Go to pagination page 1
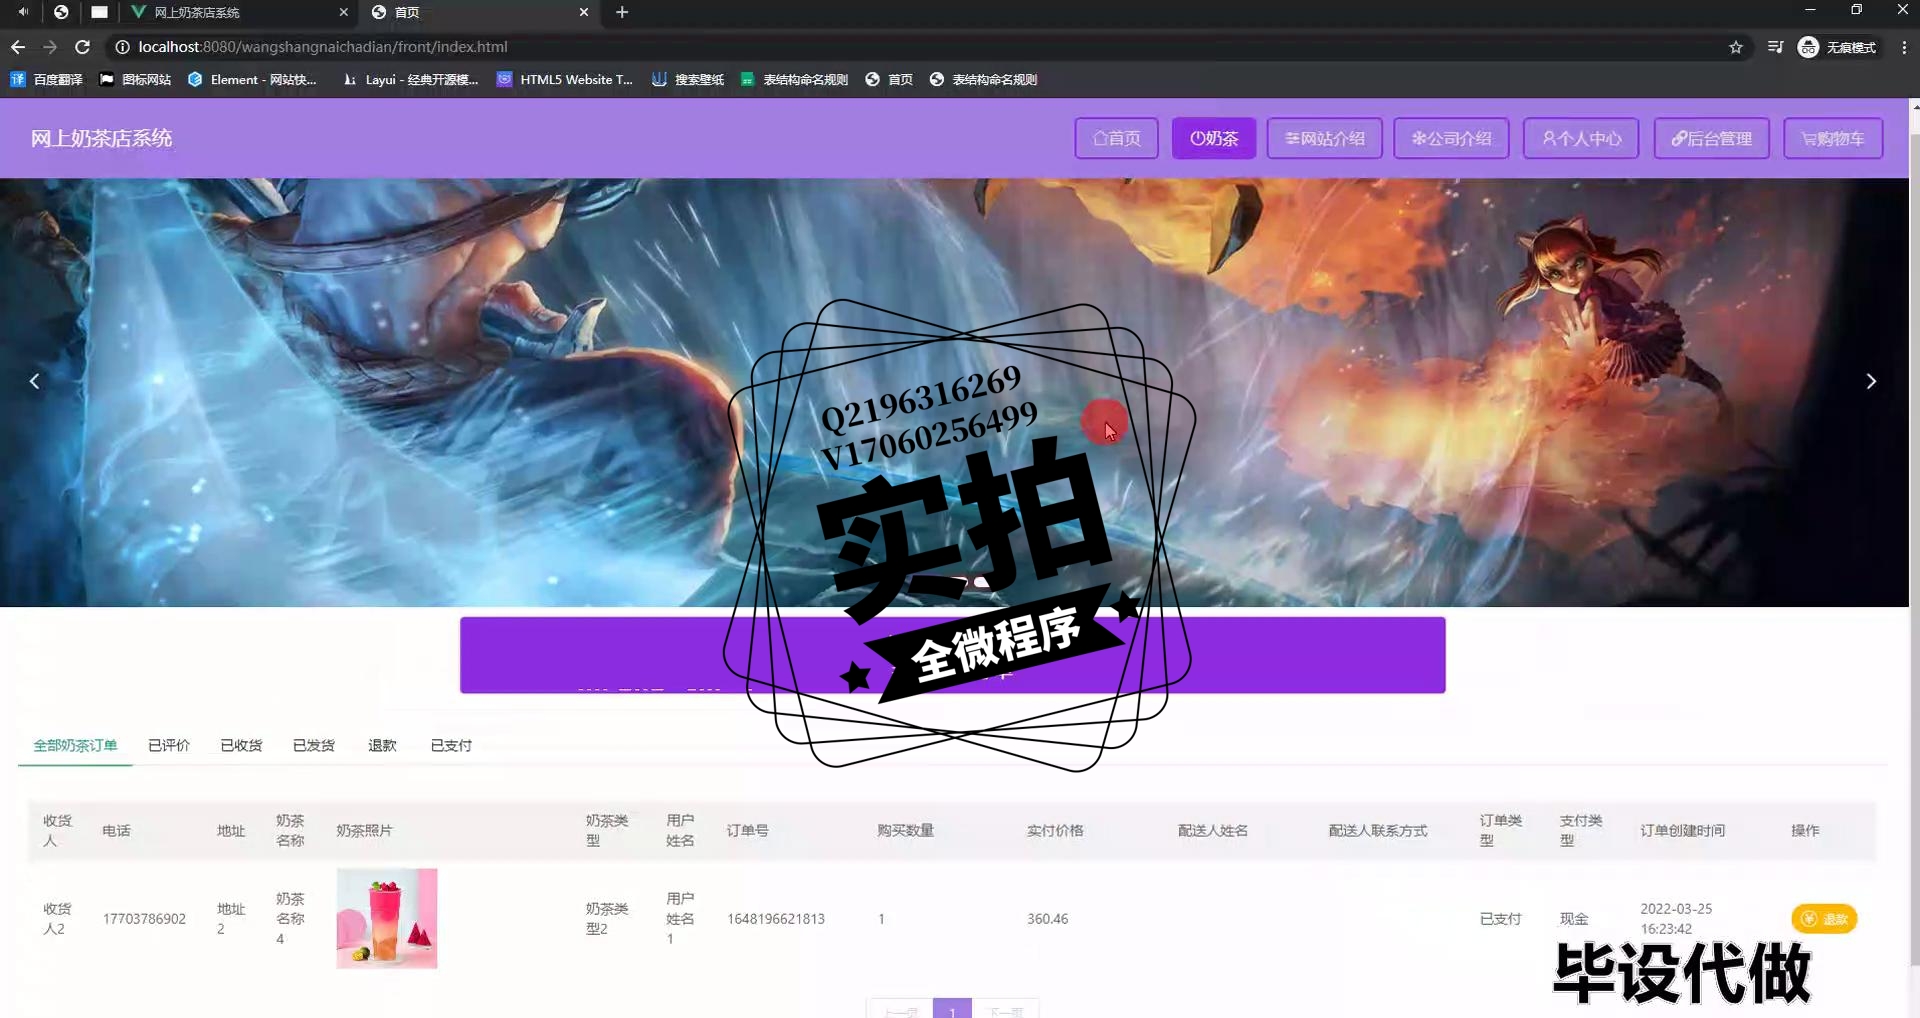The height and width of the screenshot is (1018, 1920). pos(952,1008)
